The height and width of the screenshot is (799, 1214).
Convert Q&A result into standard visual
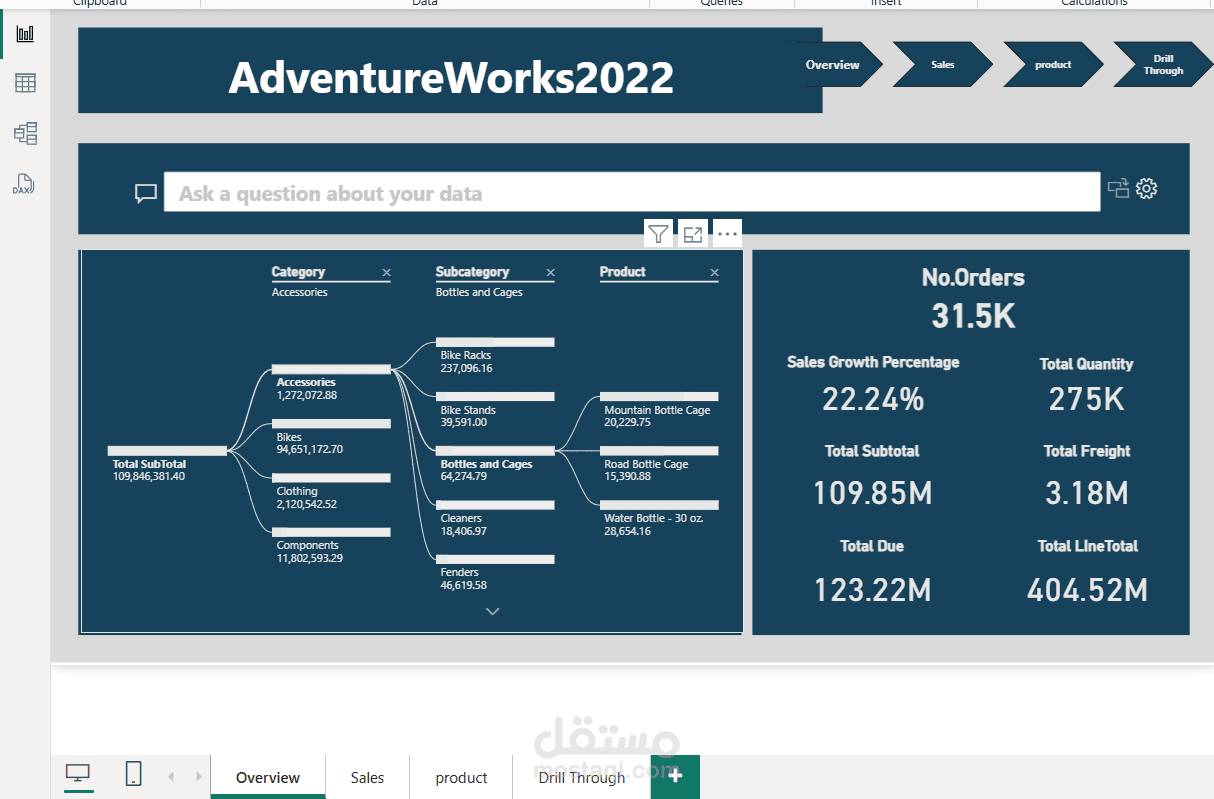1117,188
